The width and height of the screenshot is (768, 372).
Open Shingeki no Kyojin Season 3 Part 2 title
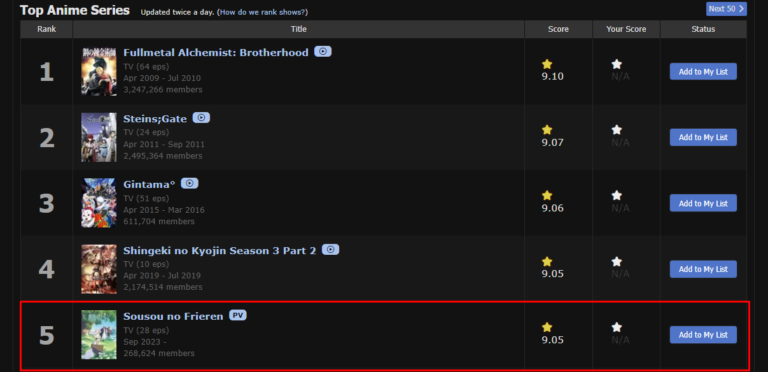(x=219, y=251)
